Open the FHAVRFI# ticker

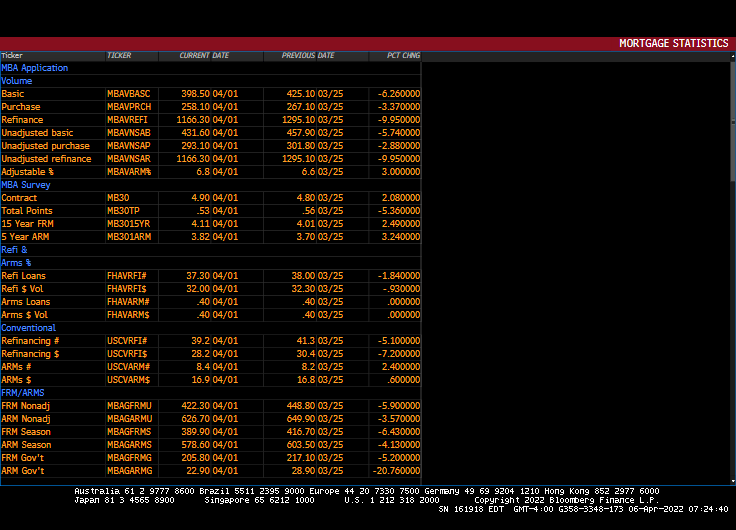(127, 276)
